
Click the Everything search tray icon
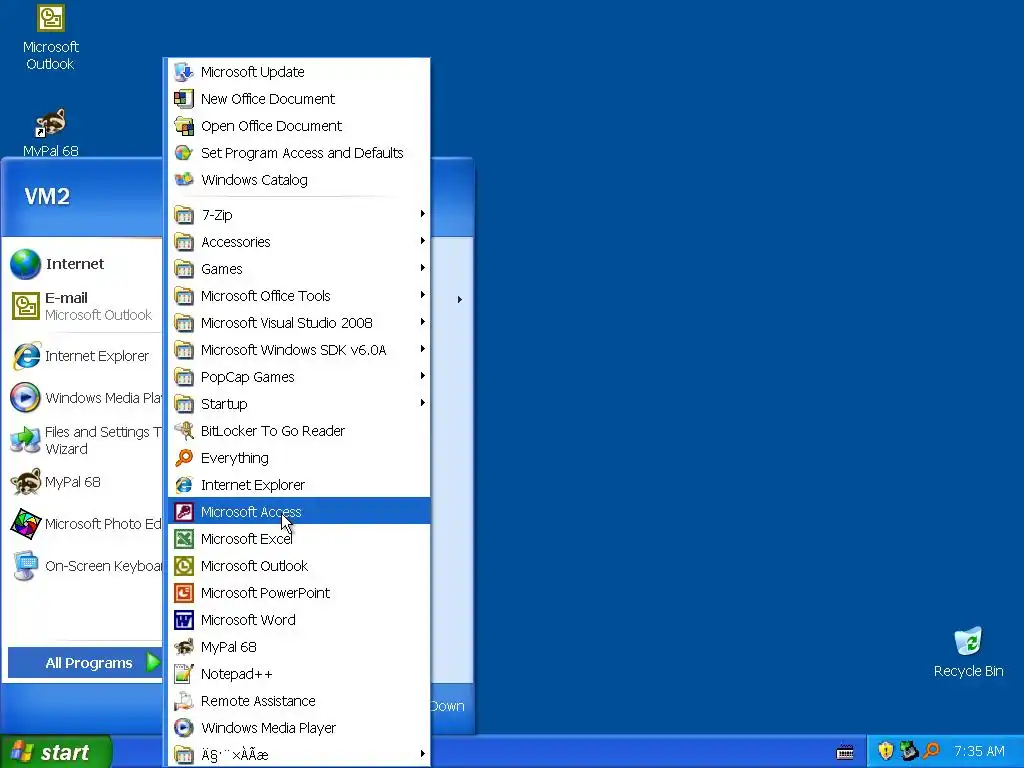point(932,750)
